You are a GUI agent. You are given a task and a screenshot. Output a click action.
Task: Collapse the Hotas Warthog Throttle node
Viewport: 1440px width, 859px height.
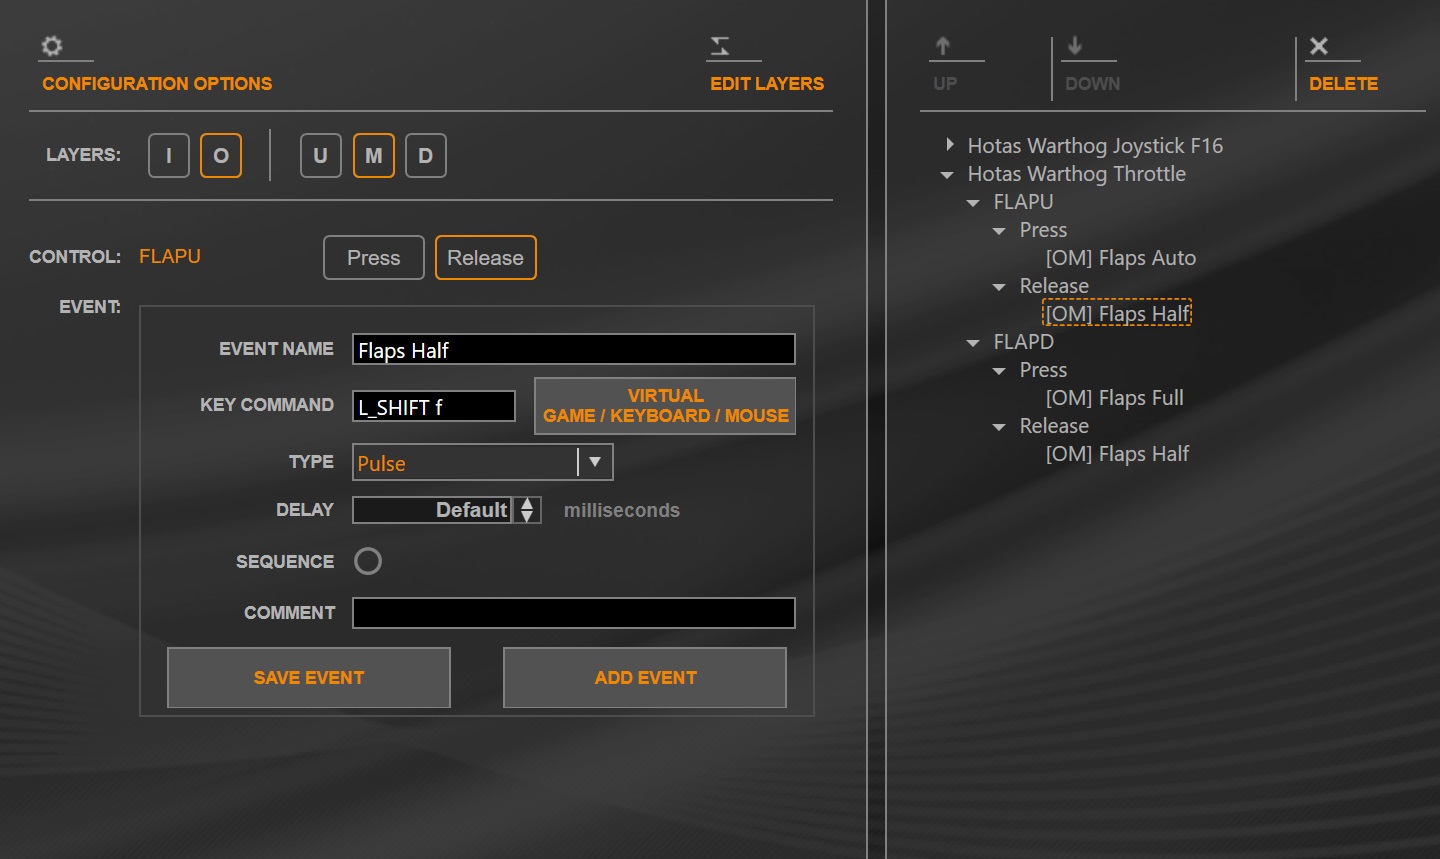947,175
